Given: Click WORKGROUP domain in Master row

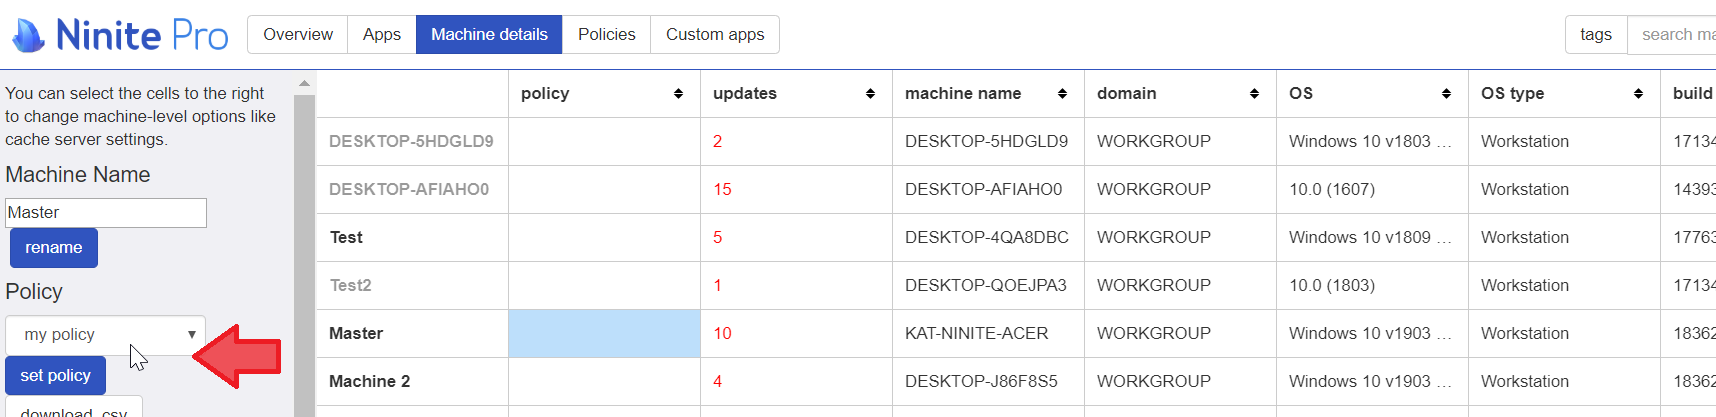Looking at the screenshot, I should click(1180, 333).
